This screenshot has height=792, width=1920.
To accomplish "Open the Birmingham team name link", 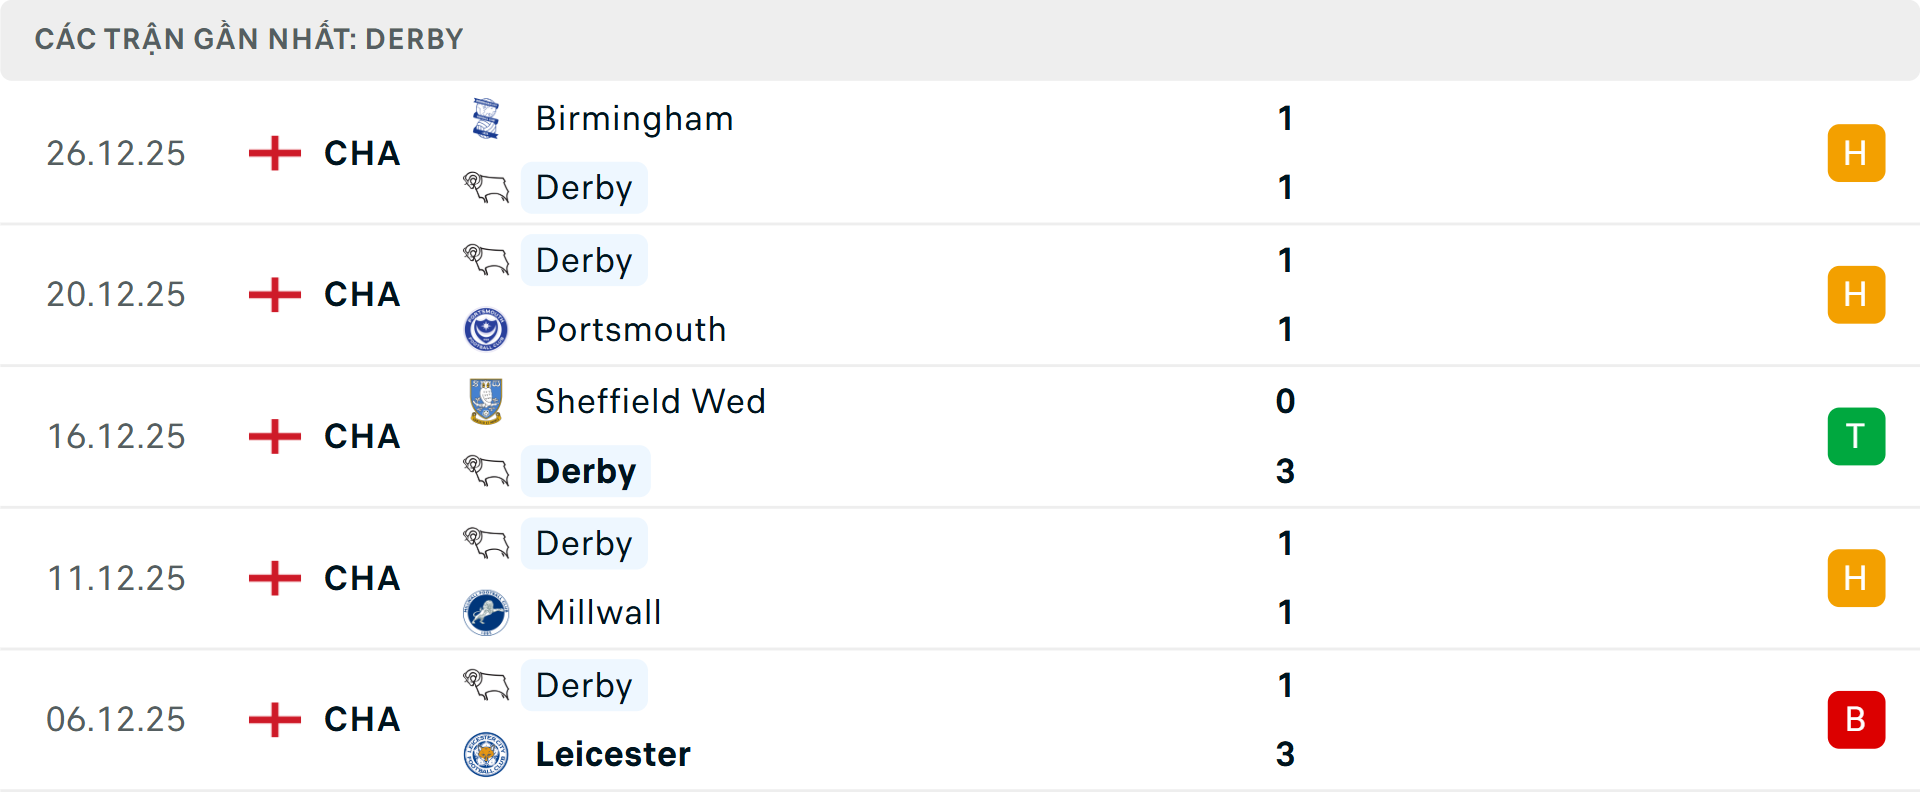I will point(634,118).
